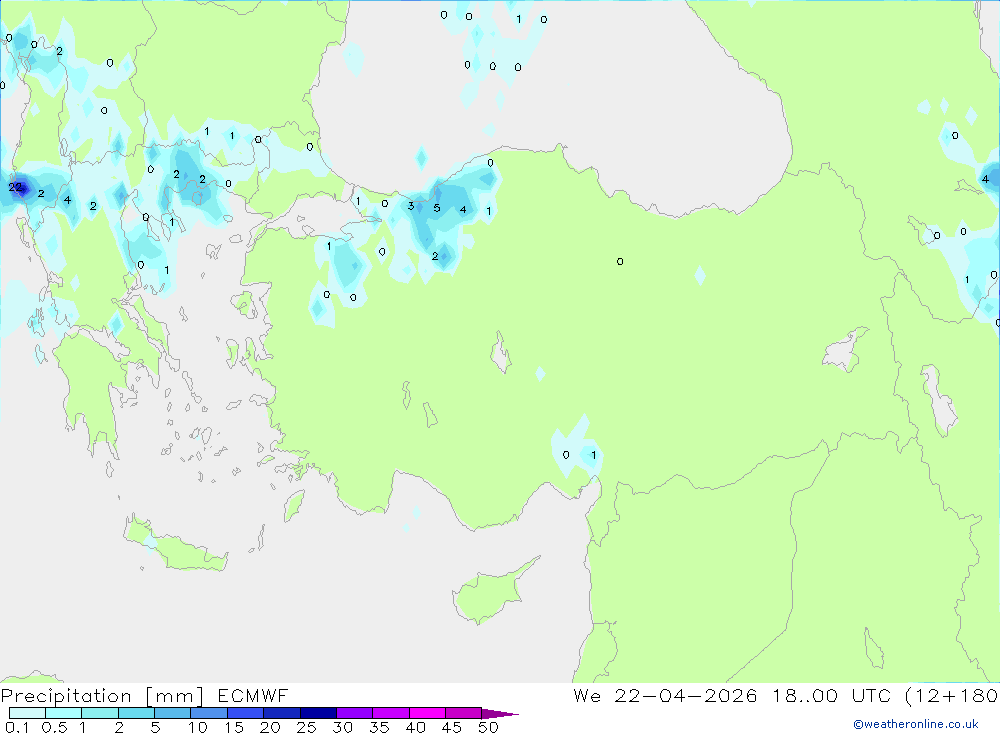Click the '20' legend scale label
1000x733 pixels.
pyautogui.click(x=270, y=727)
